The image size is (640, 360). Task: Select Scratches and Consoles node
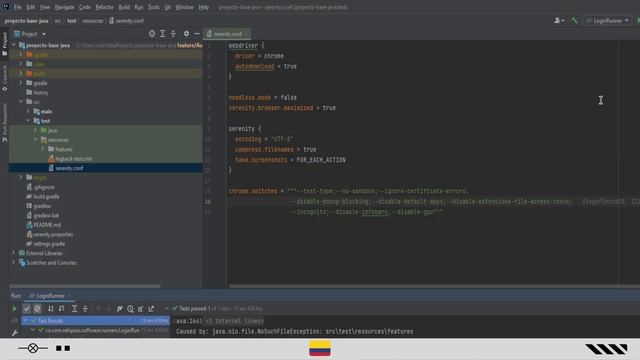(48, 262)
